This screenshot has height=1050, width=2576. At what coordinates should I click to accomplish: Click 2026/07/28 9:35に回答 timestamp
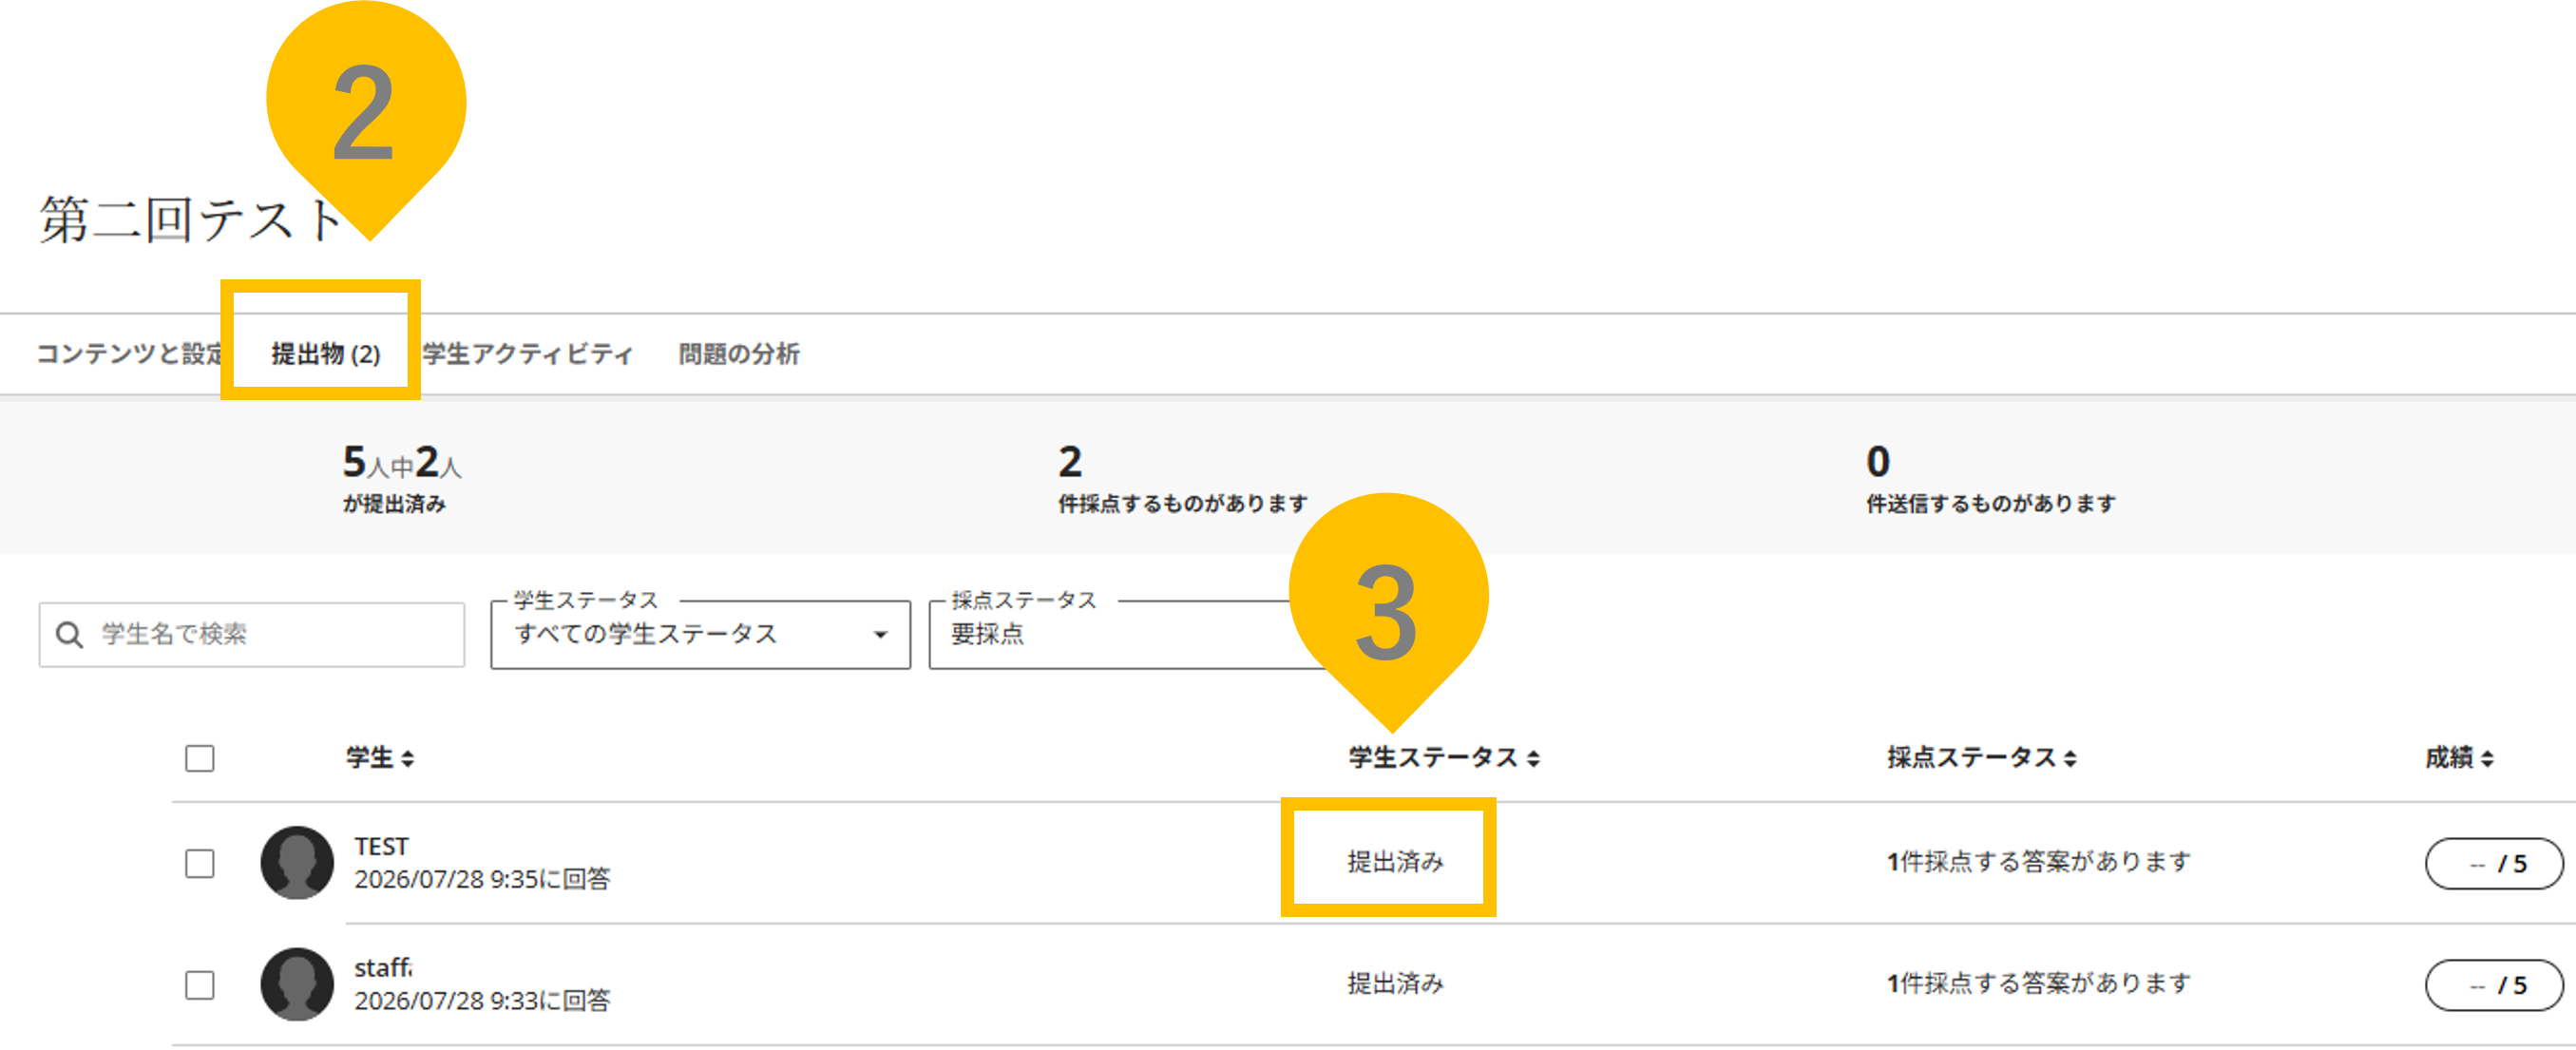482,879
